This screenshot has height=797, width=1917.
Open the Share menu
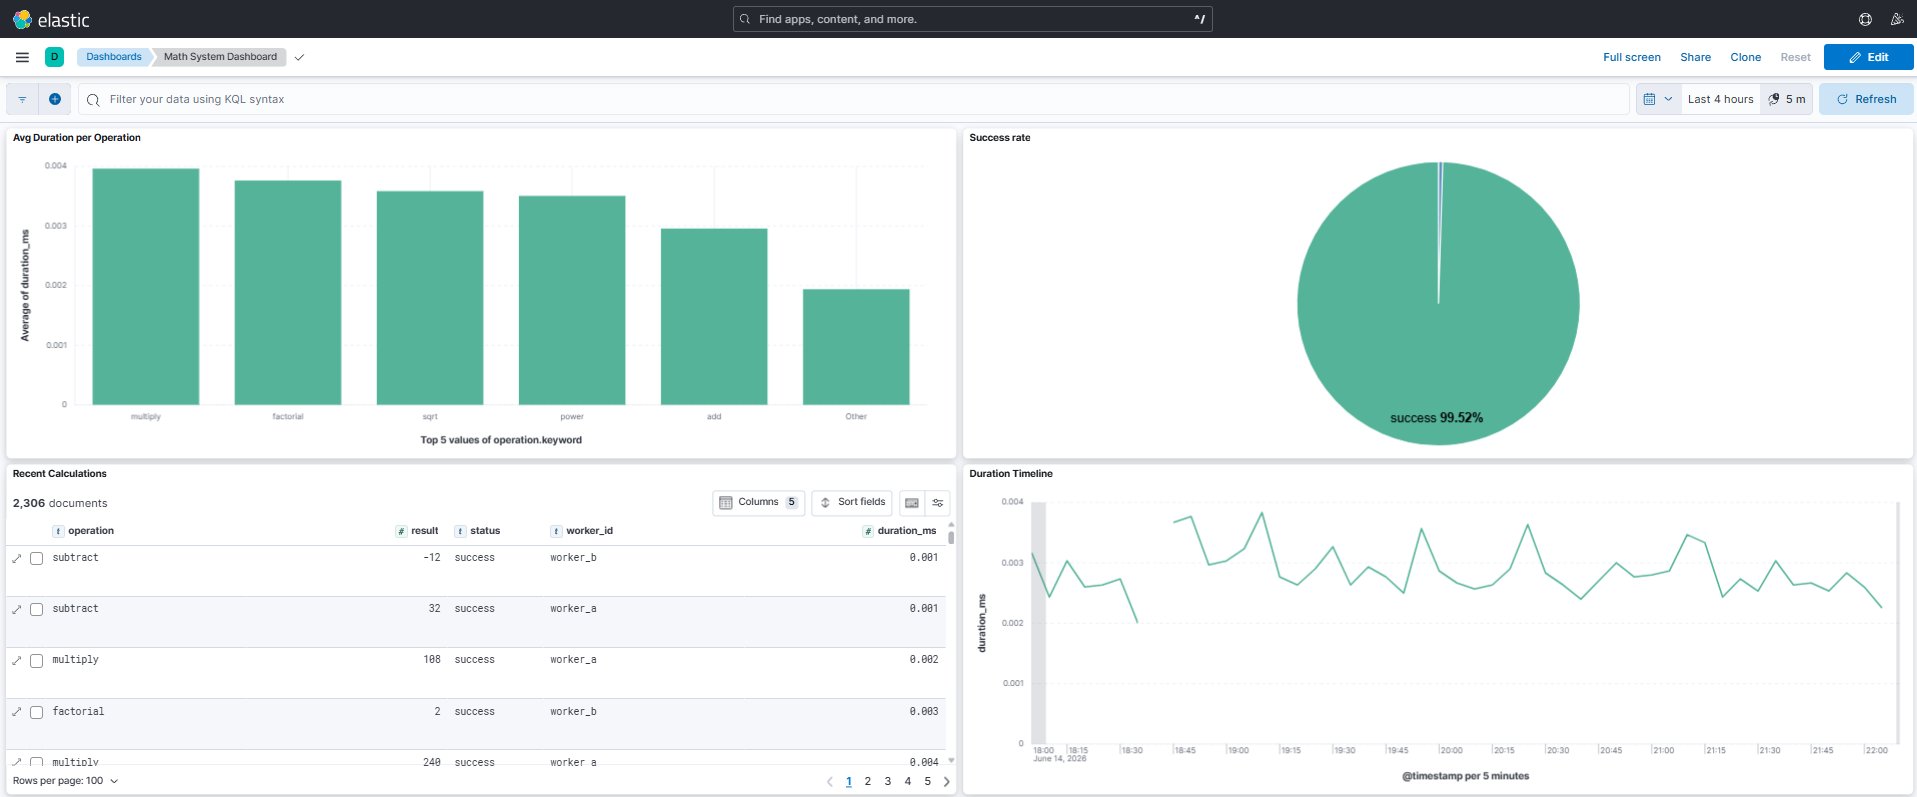click(x=1695, y=57)
